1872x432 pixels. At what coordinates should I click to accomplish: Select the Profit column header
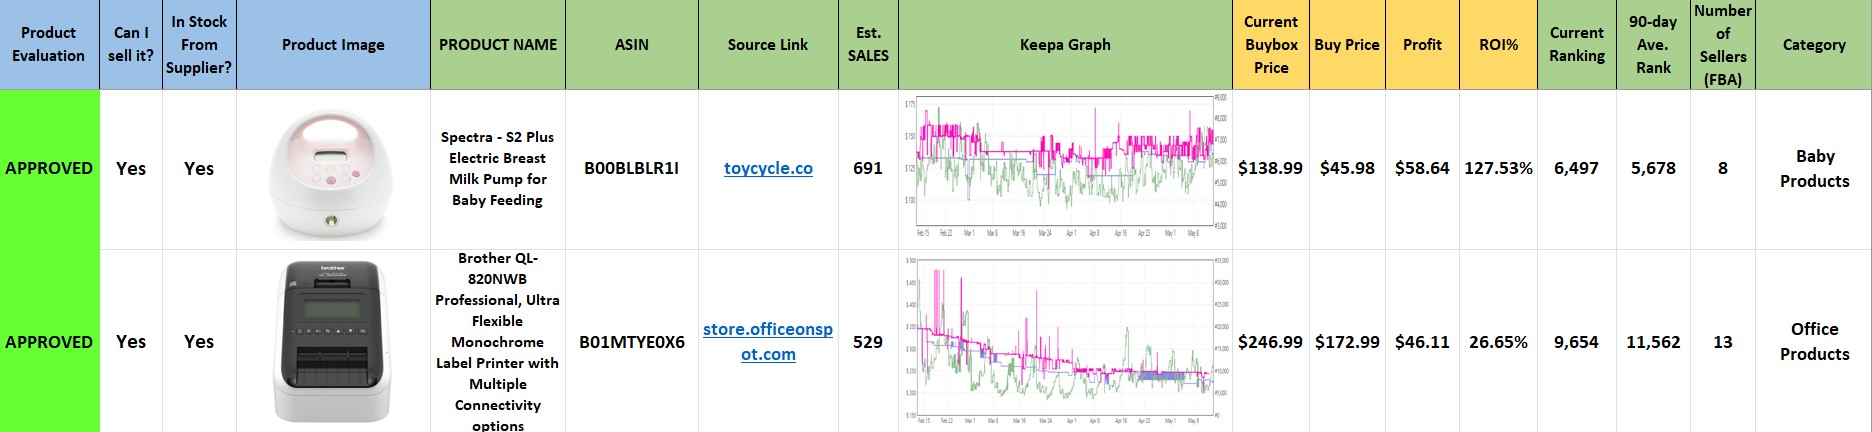point(1422,45)
